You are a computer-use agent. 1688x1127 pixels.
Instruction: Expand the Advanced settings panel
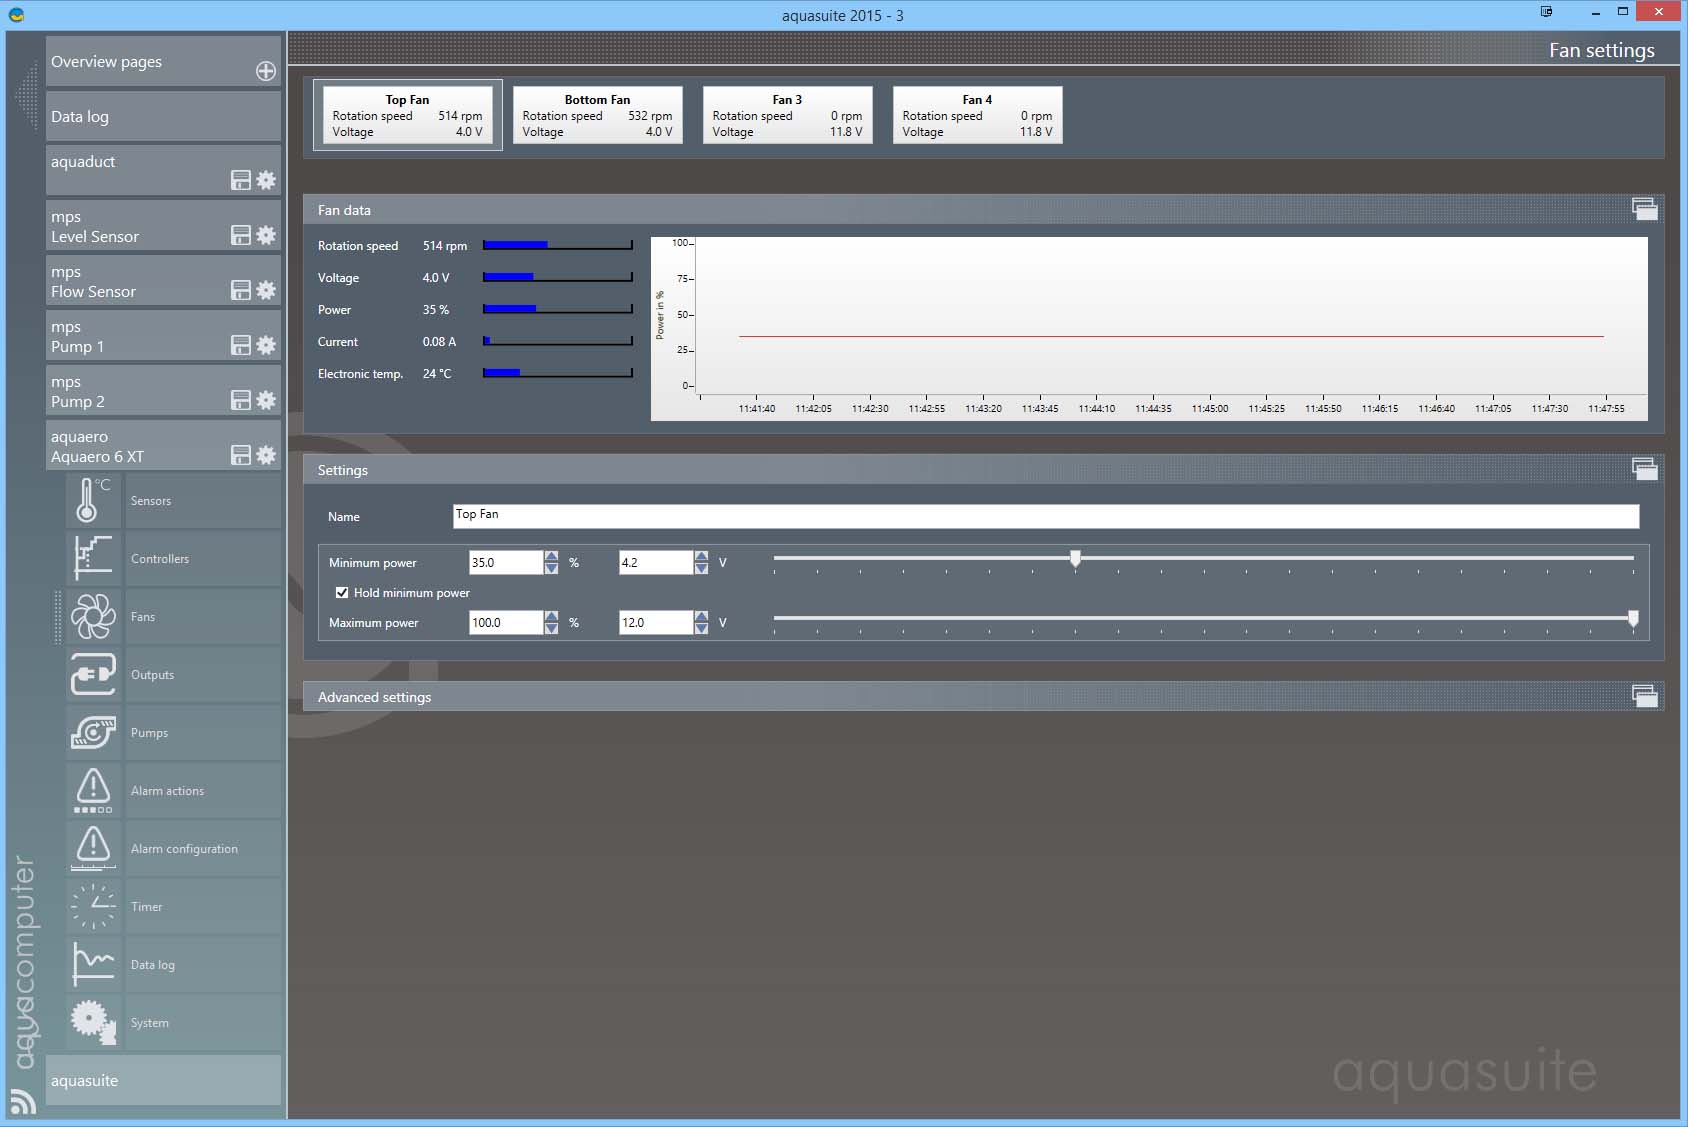tap(1644, 696)
